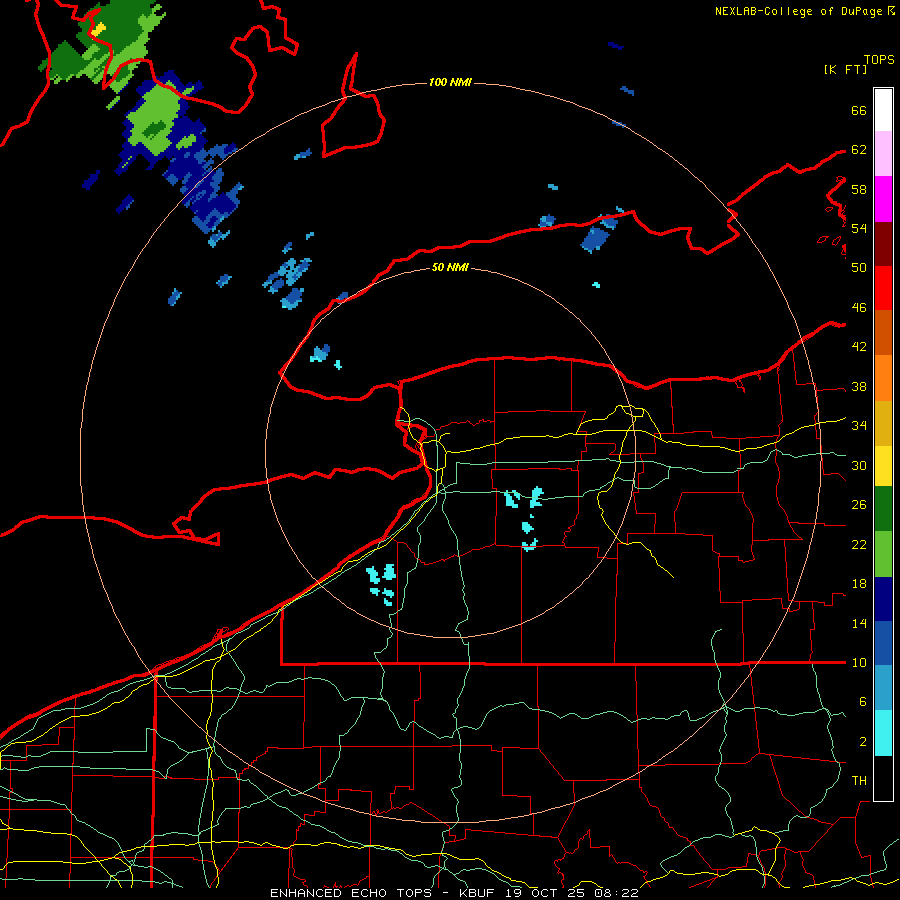The height and width of the screenshot is (900, 900).
Task: Select the 14 legend value
Action: tap(859, 623)
